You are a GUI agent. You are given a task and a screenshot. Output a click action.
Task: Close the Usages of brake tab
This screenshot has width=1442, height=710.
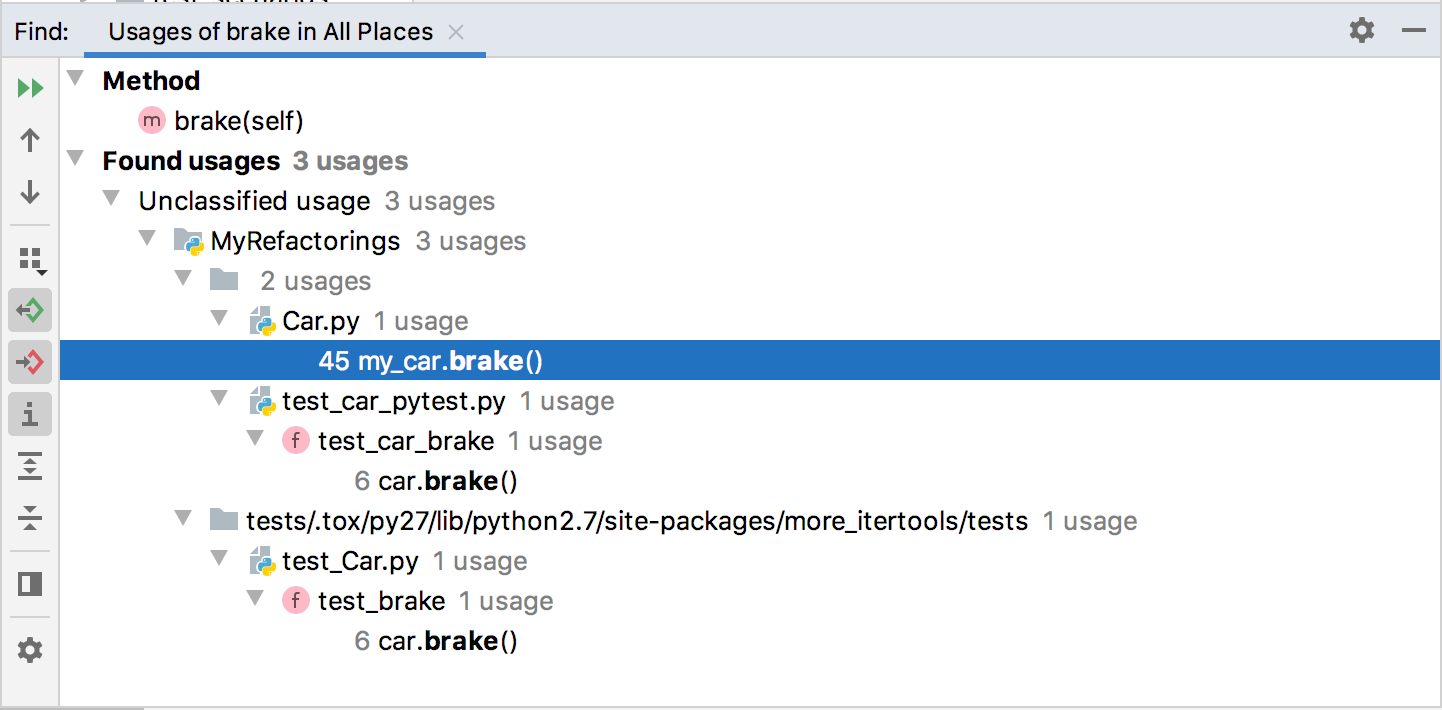456,31
